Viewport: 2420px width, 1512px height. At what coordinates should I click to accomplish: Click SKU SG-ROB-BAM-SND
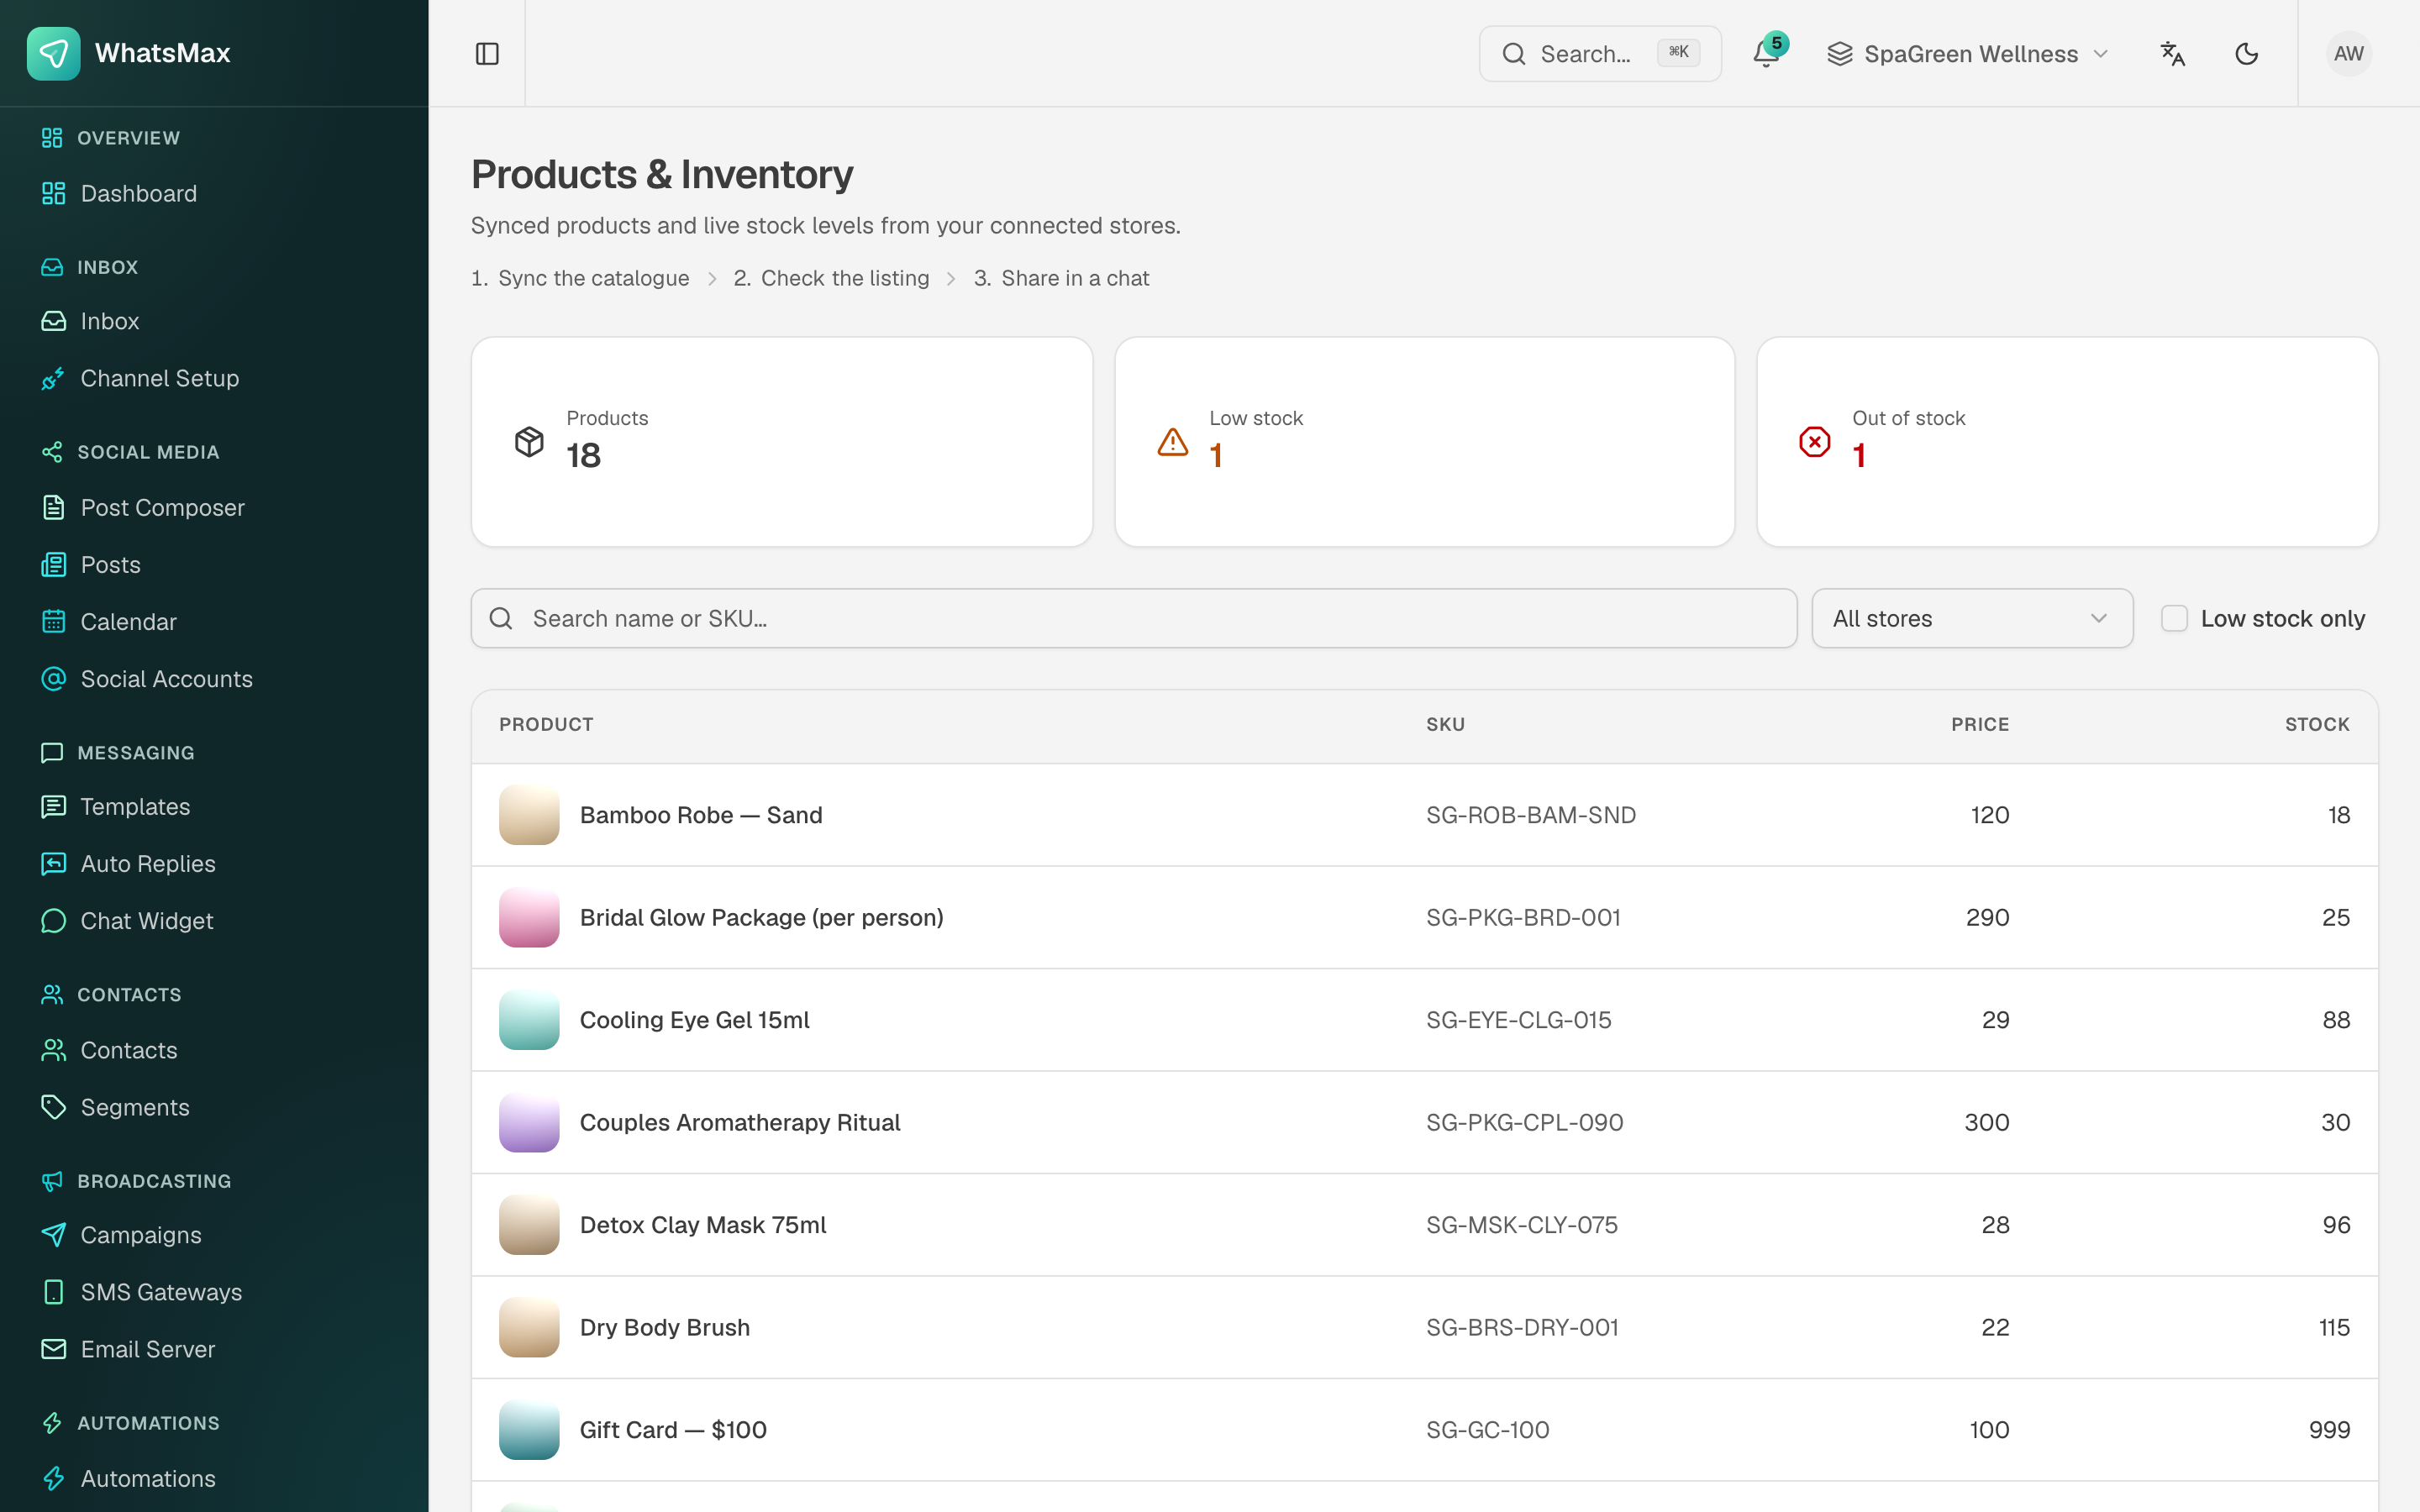coord(1530,815)
